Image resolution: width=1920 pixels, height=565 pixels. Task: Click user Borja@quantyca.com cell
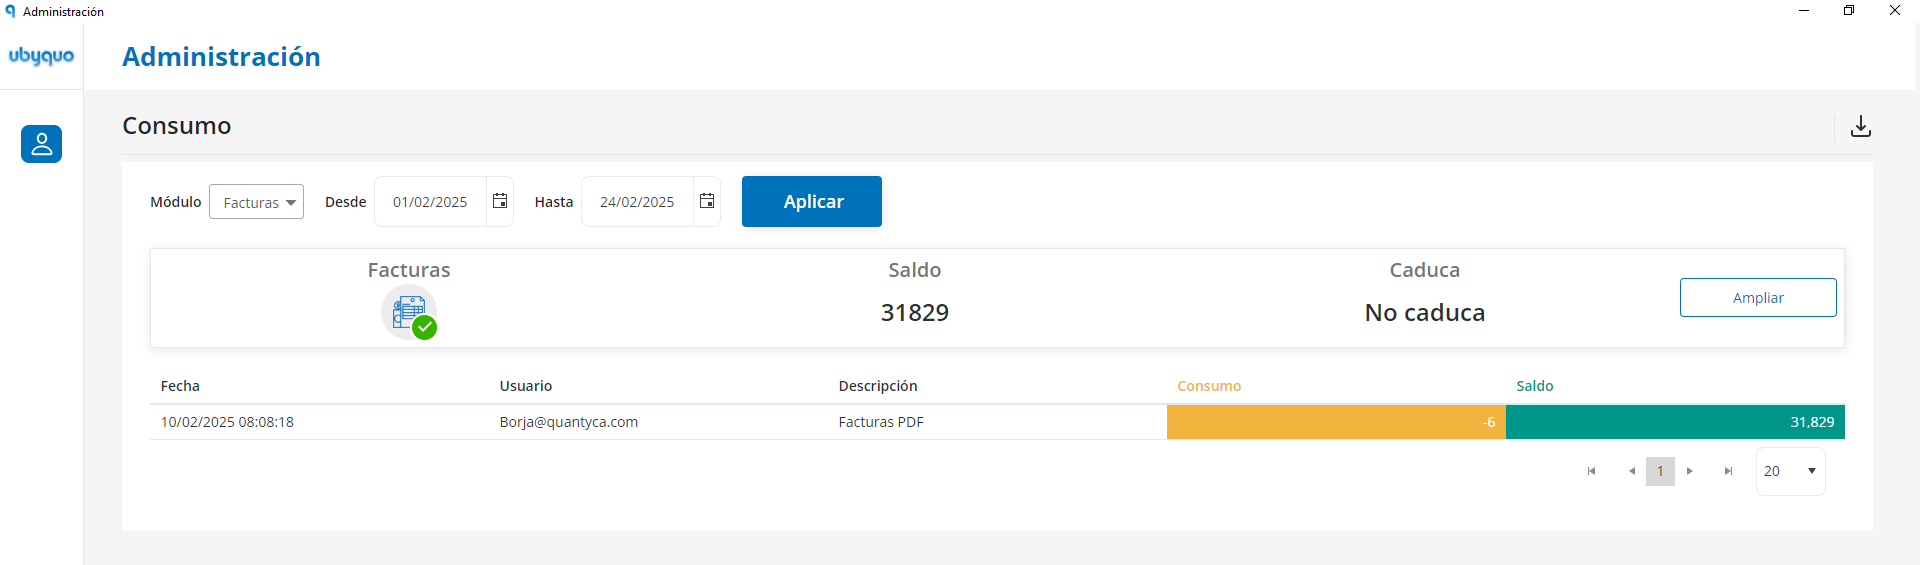pos(569,422)
